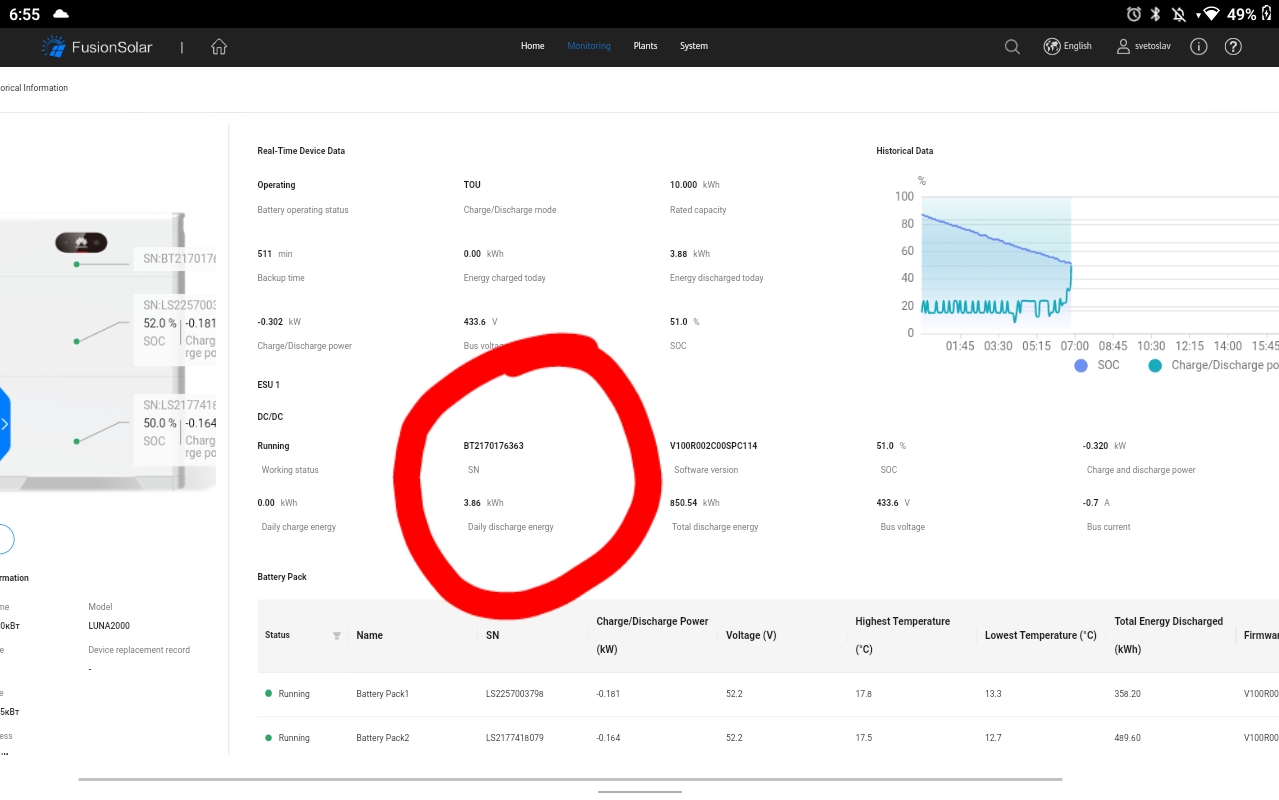
Task: Click the globe language icon
Action: point(1051,46)
